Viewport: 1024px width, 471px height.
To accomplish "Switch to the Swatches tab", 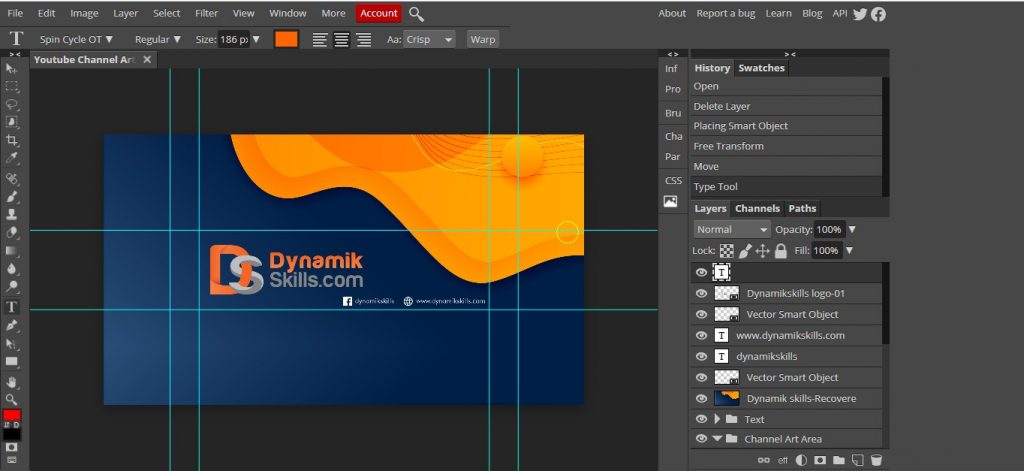I will point(761,68).
